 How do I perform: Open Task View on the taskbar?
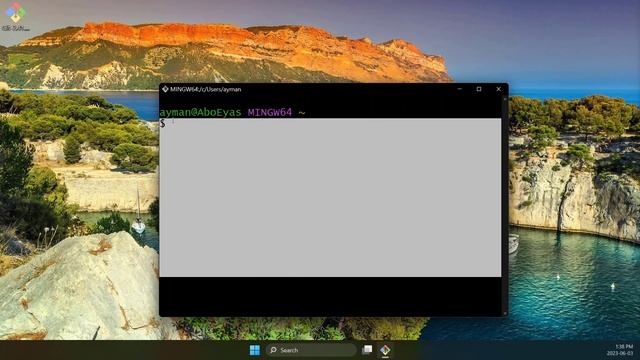pyautogui.click(x=367, y=350)
